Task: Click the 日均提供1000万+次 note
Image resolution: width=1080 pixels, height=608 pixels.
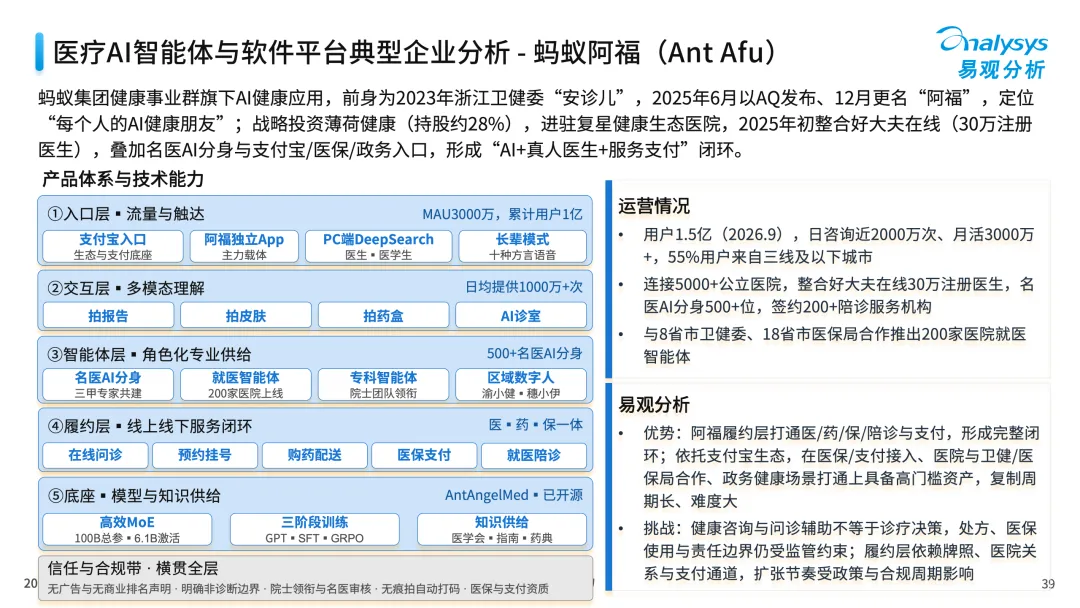Action: [523, 287]
